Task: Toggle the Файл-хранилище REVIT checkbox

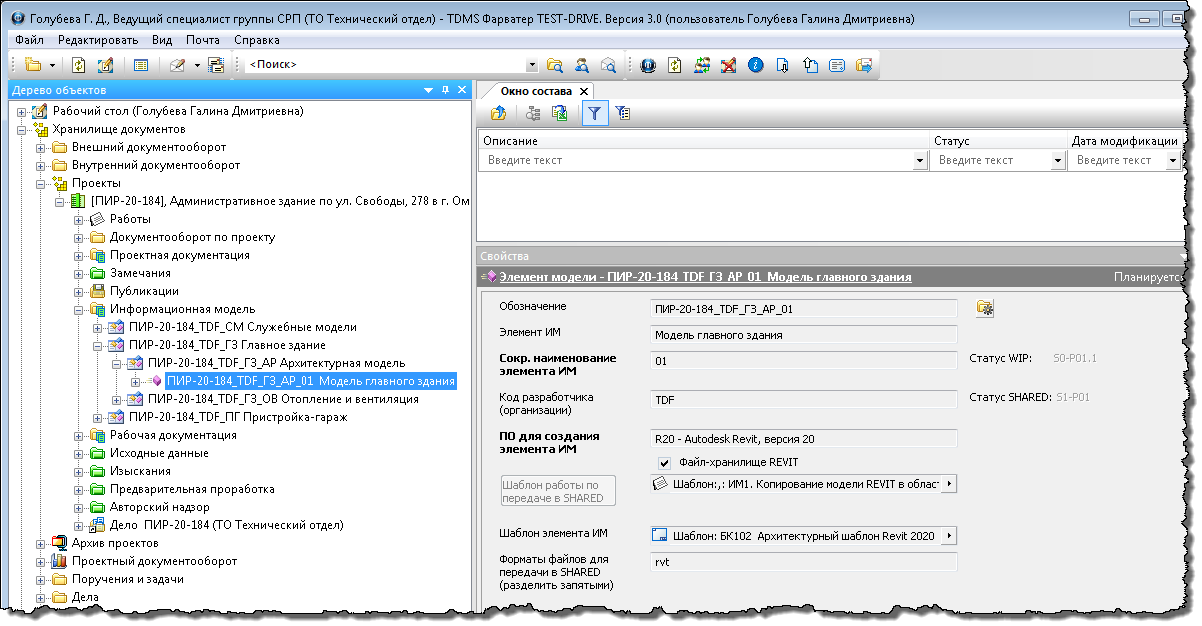Action: 664,462
